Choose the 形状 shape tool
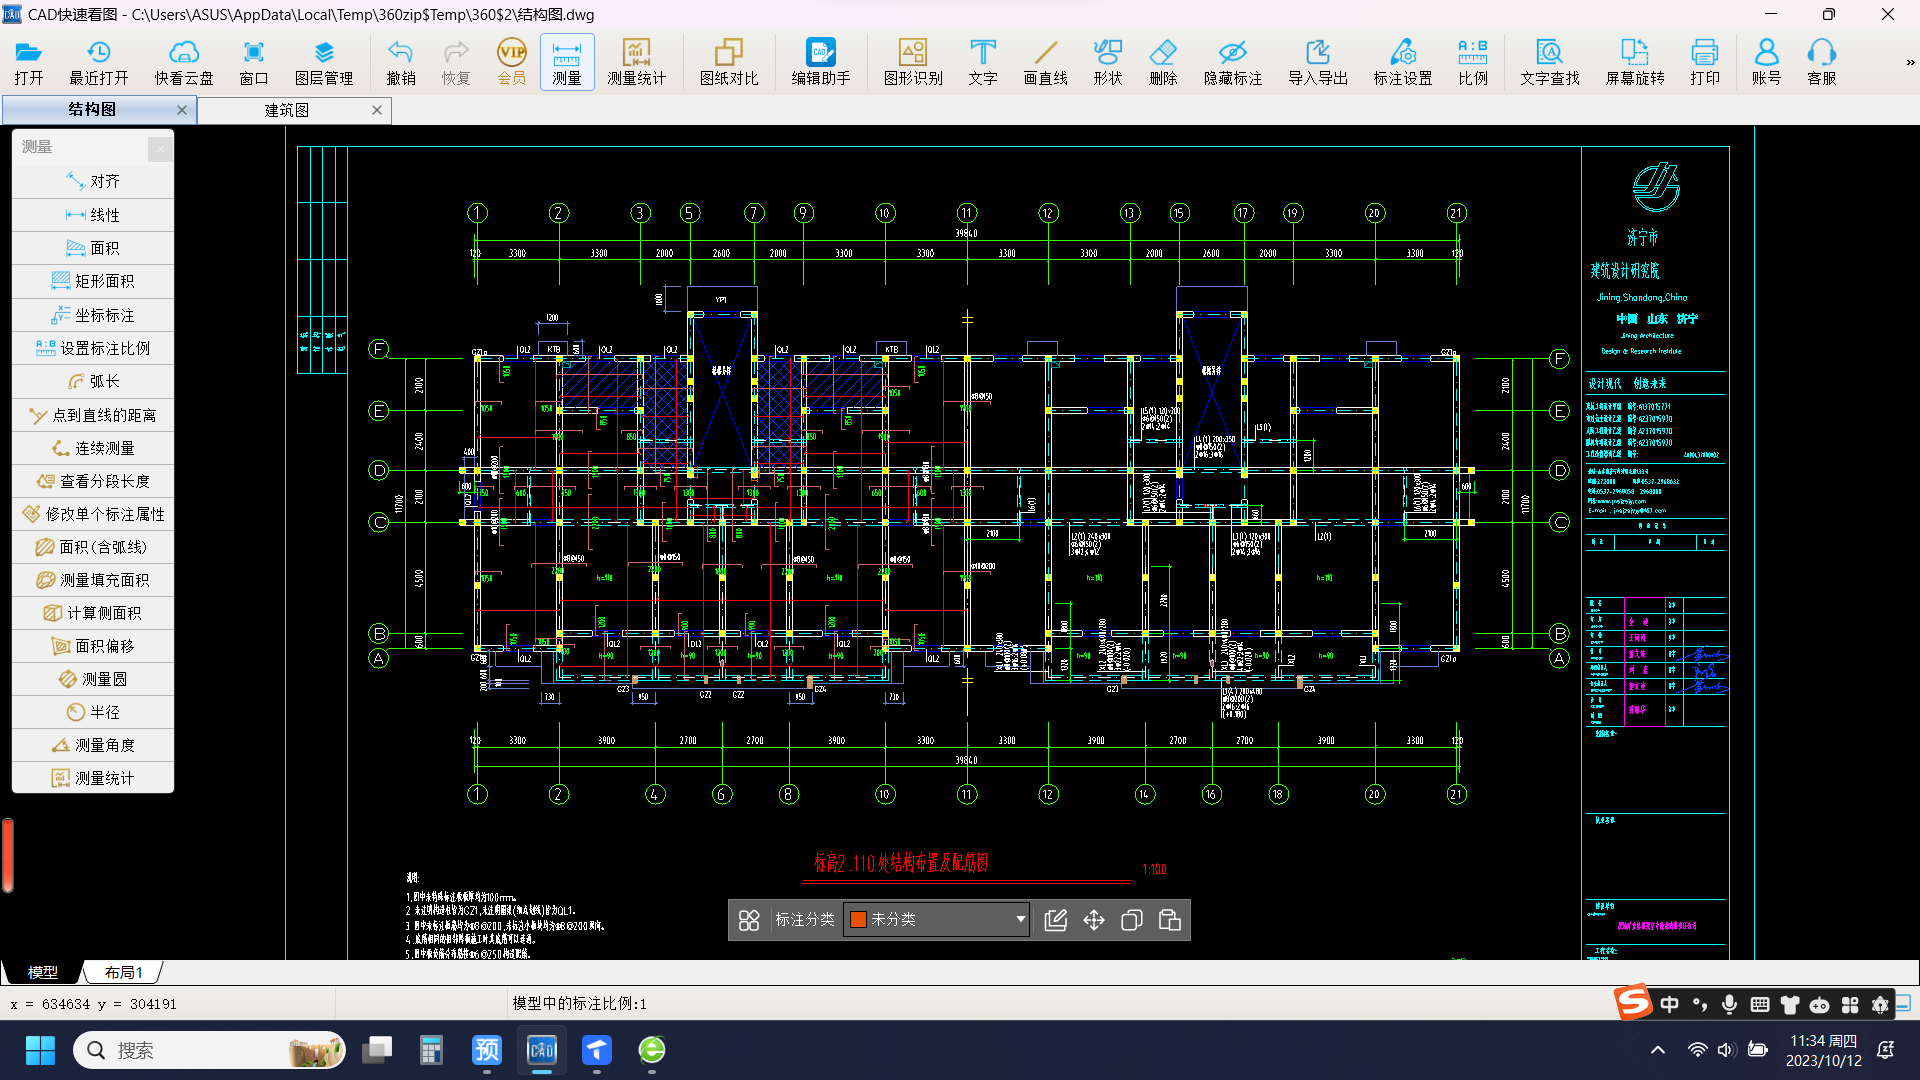 pyautogui.click(x=1108, y=62)
